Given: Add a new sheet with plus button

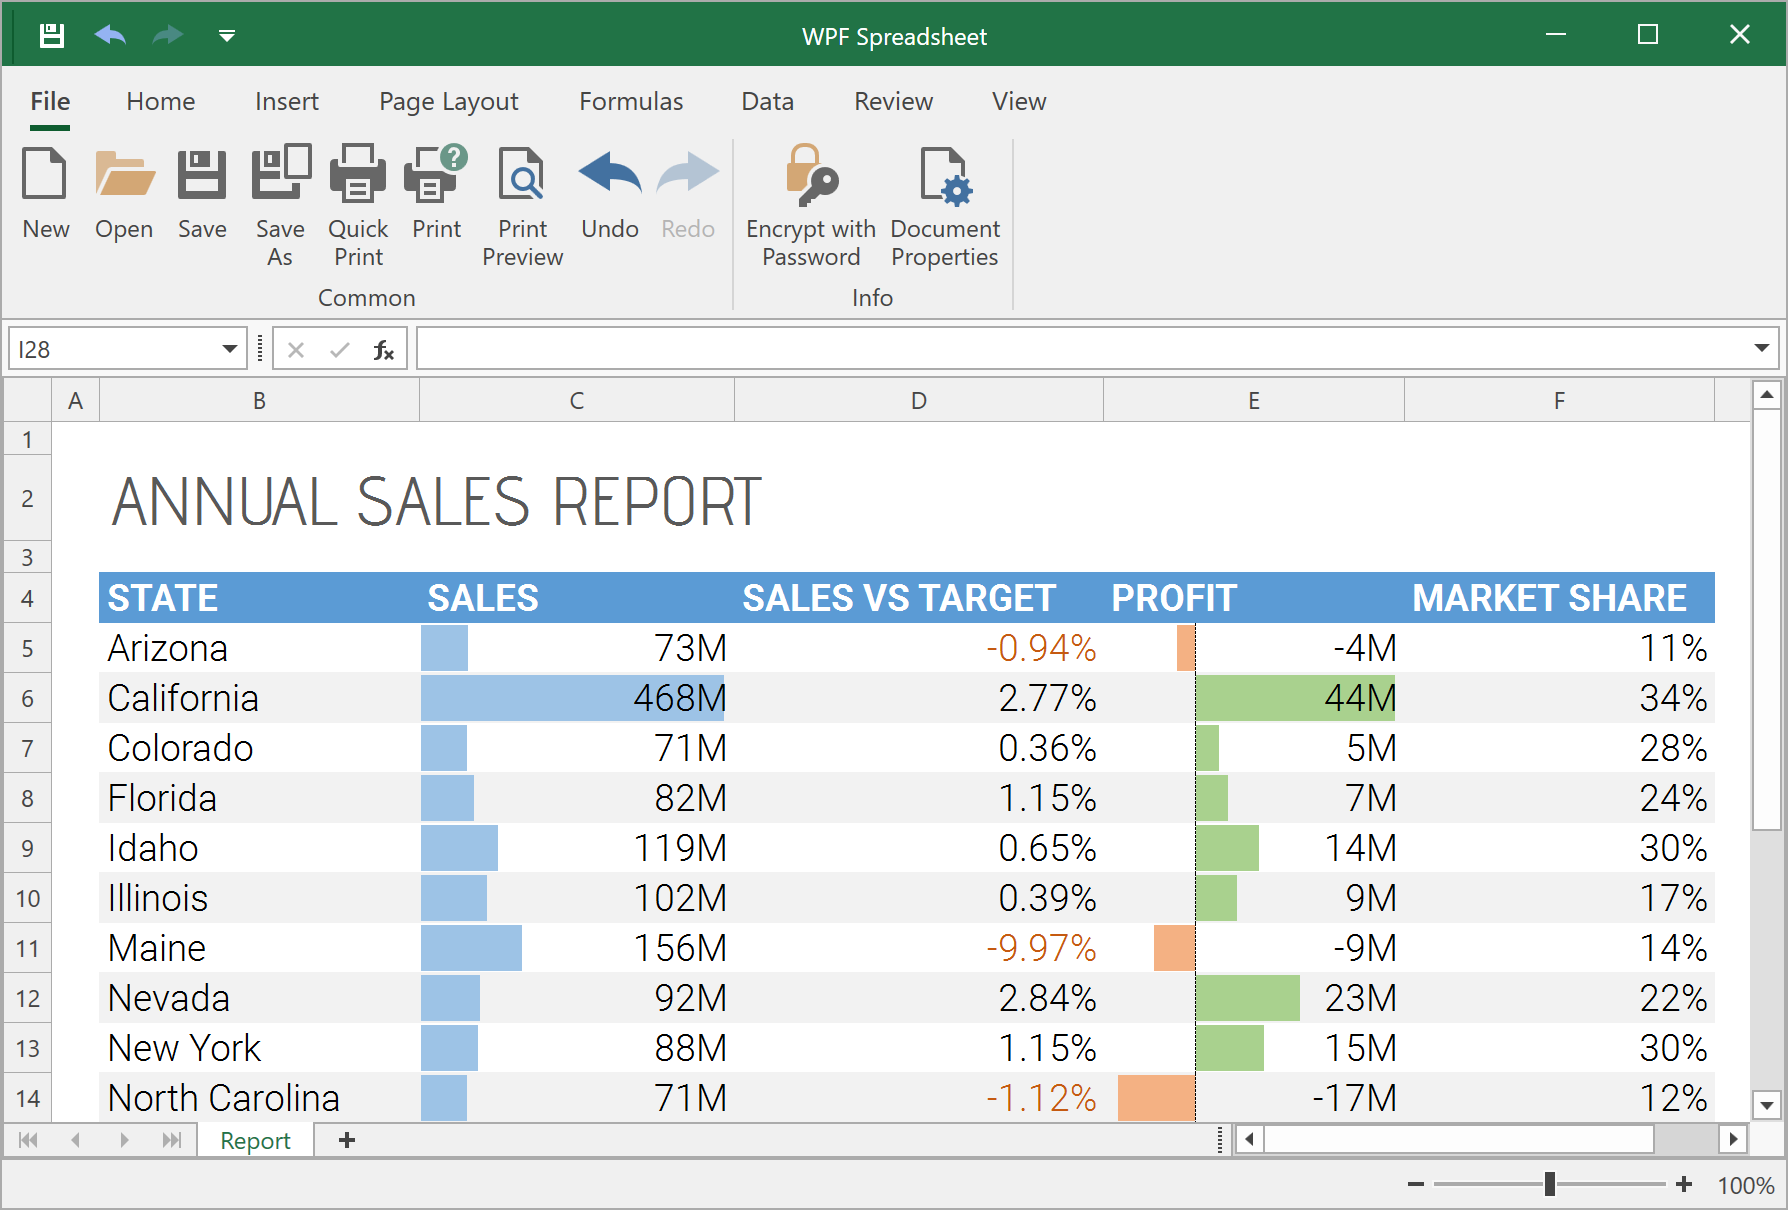Looking at the screenshot, I should pos(347,1141).
